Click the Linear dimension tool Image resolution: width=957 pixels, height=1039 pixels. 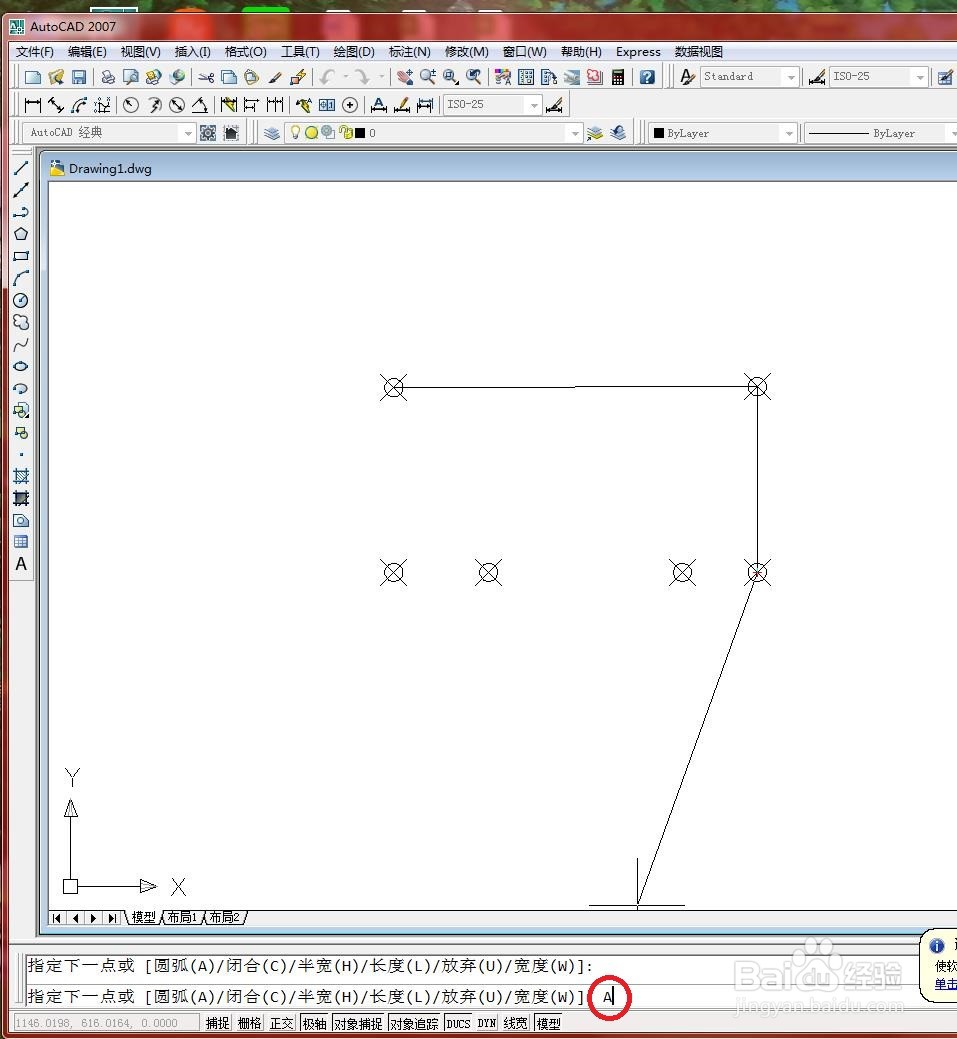(x=32, y=105)
